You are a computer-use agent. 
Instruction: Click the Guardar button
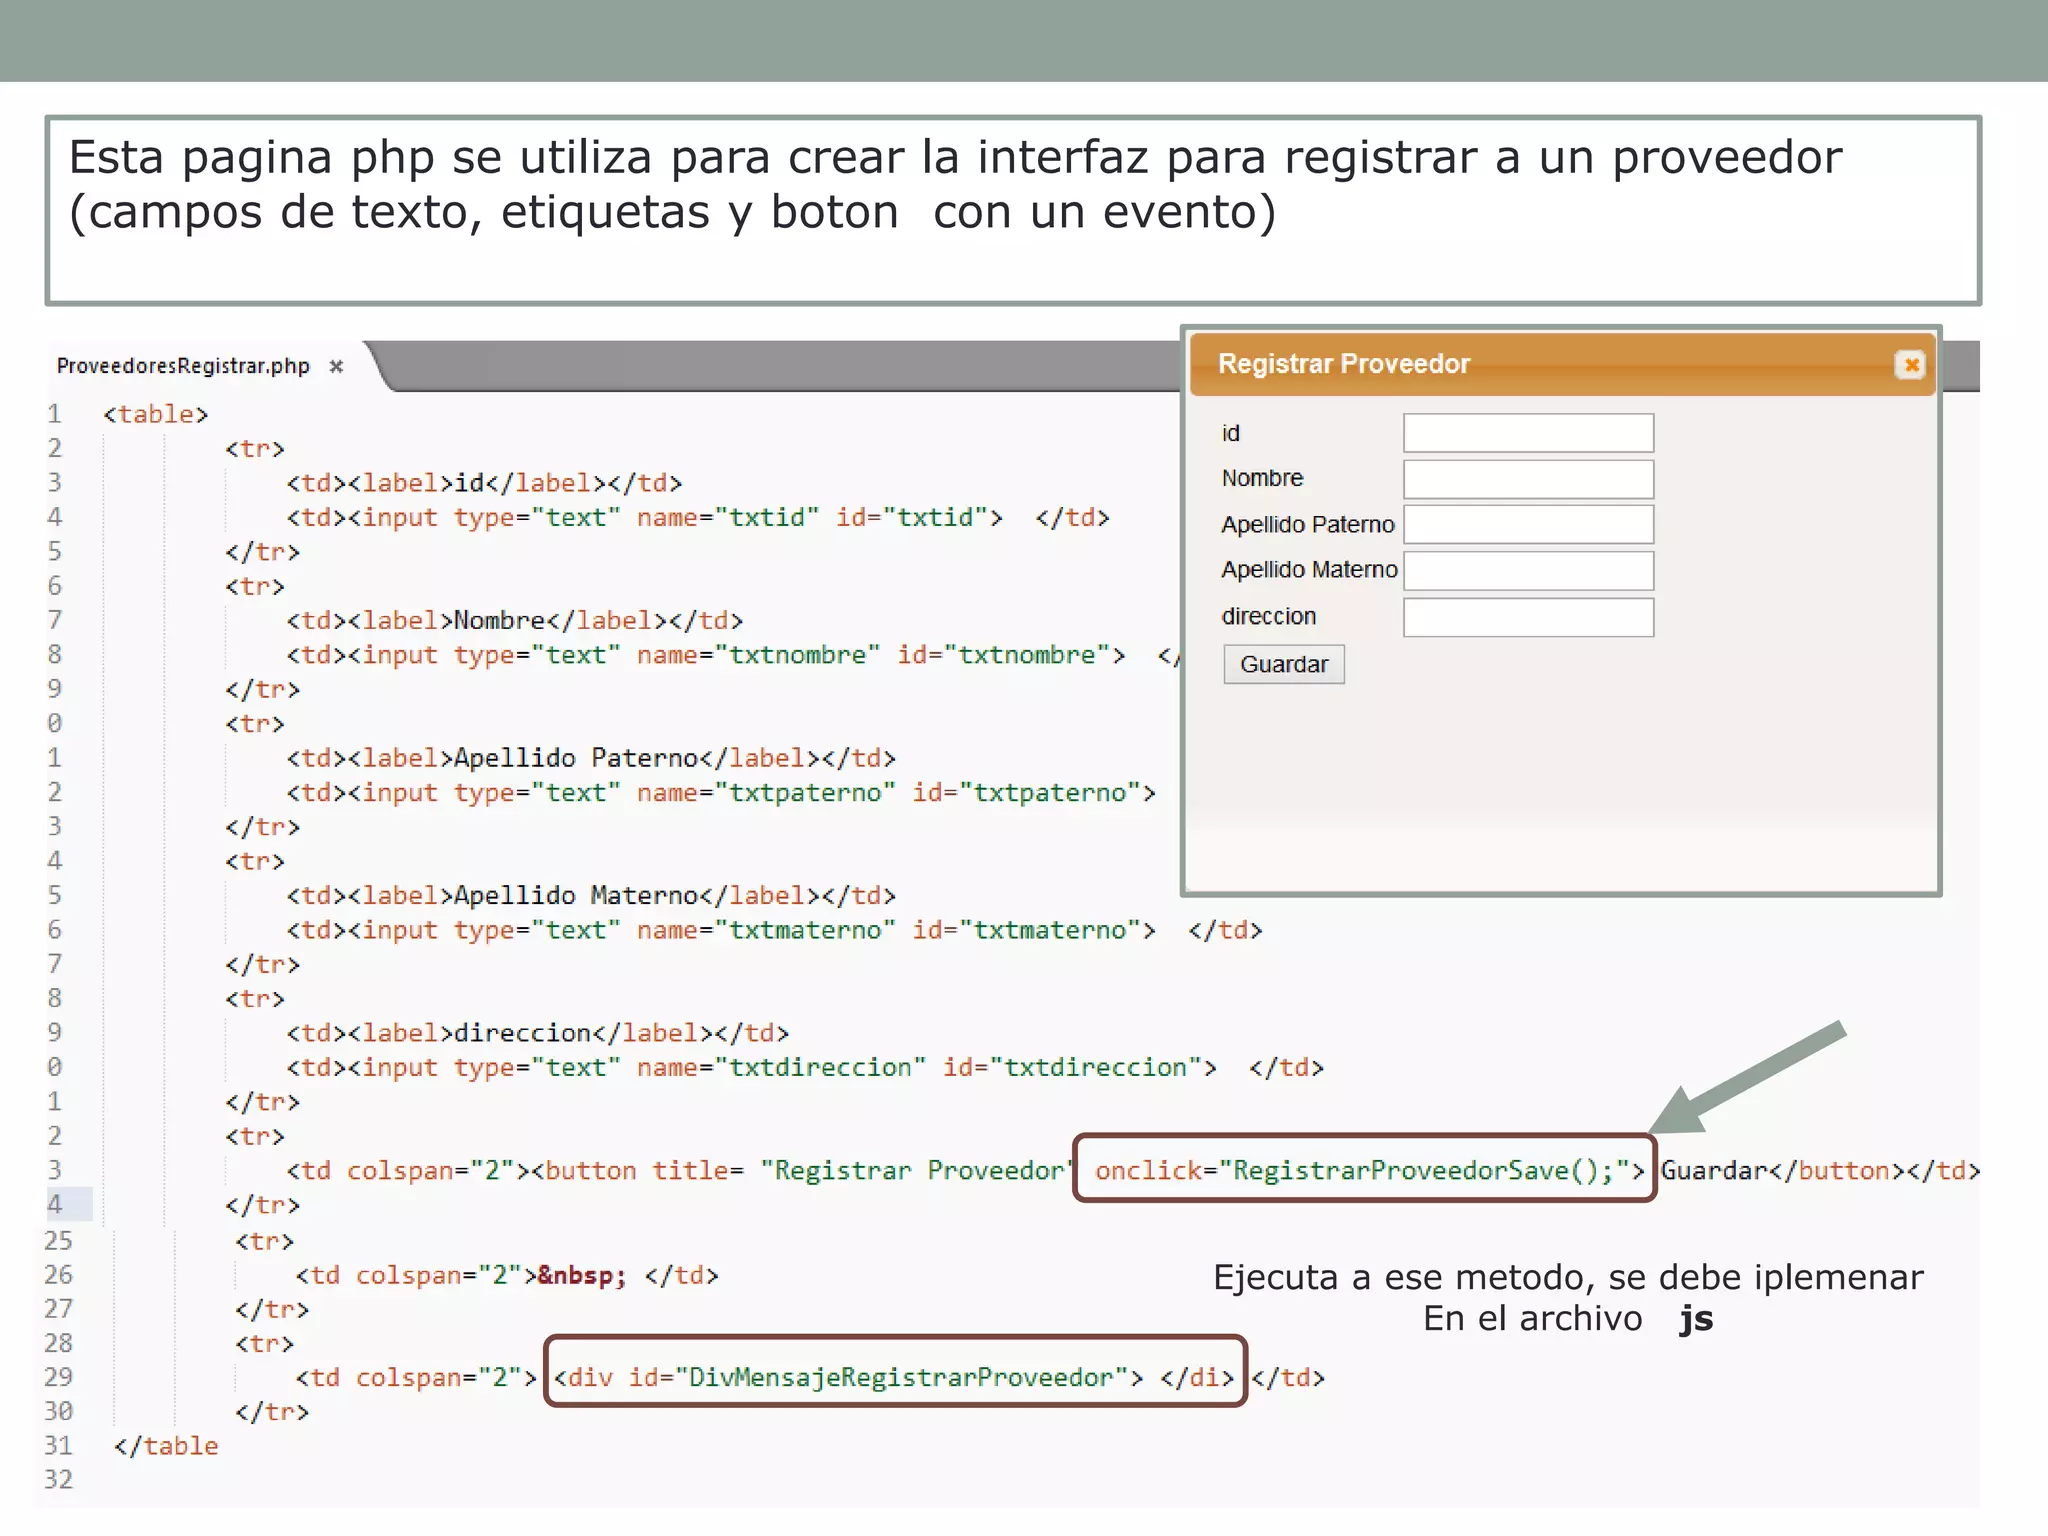click(x=1284, y=664)
